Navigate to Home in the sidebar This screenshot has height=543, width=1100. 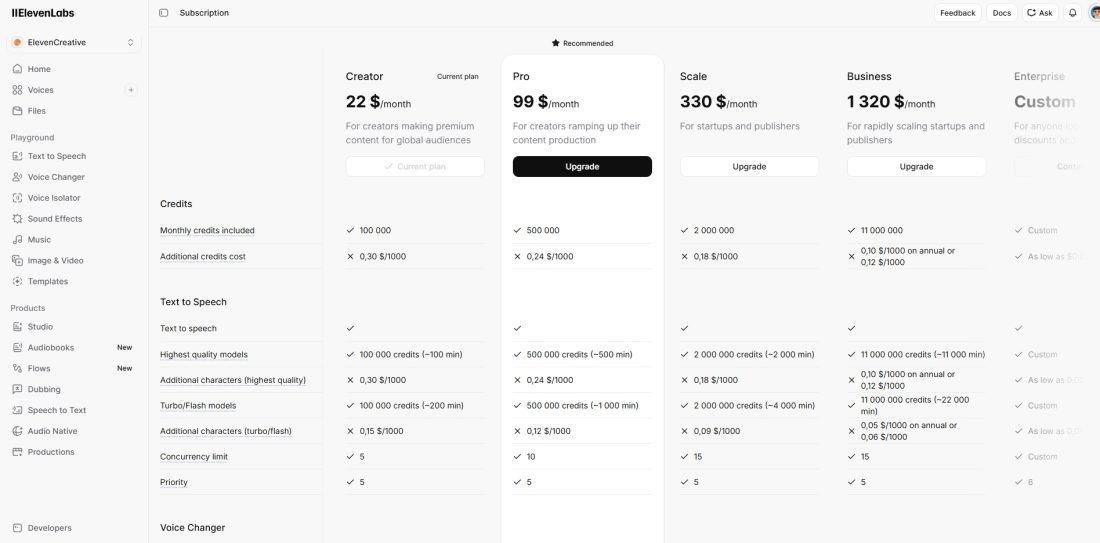[39, 69]
